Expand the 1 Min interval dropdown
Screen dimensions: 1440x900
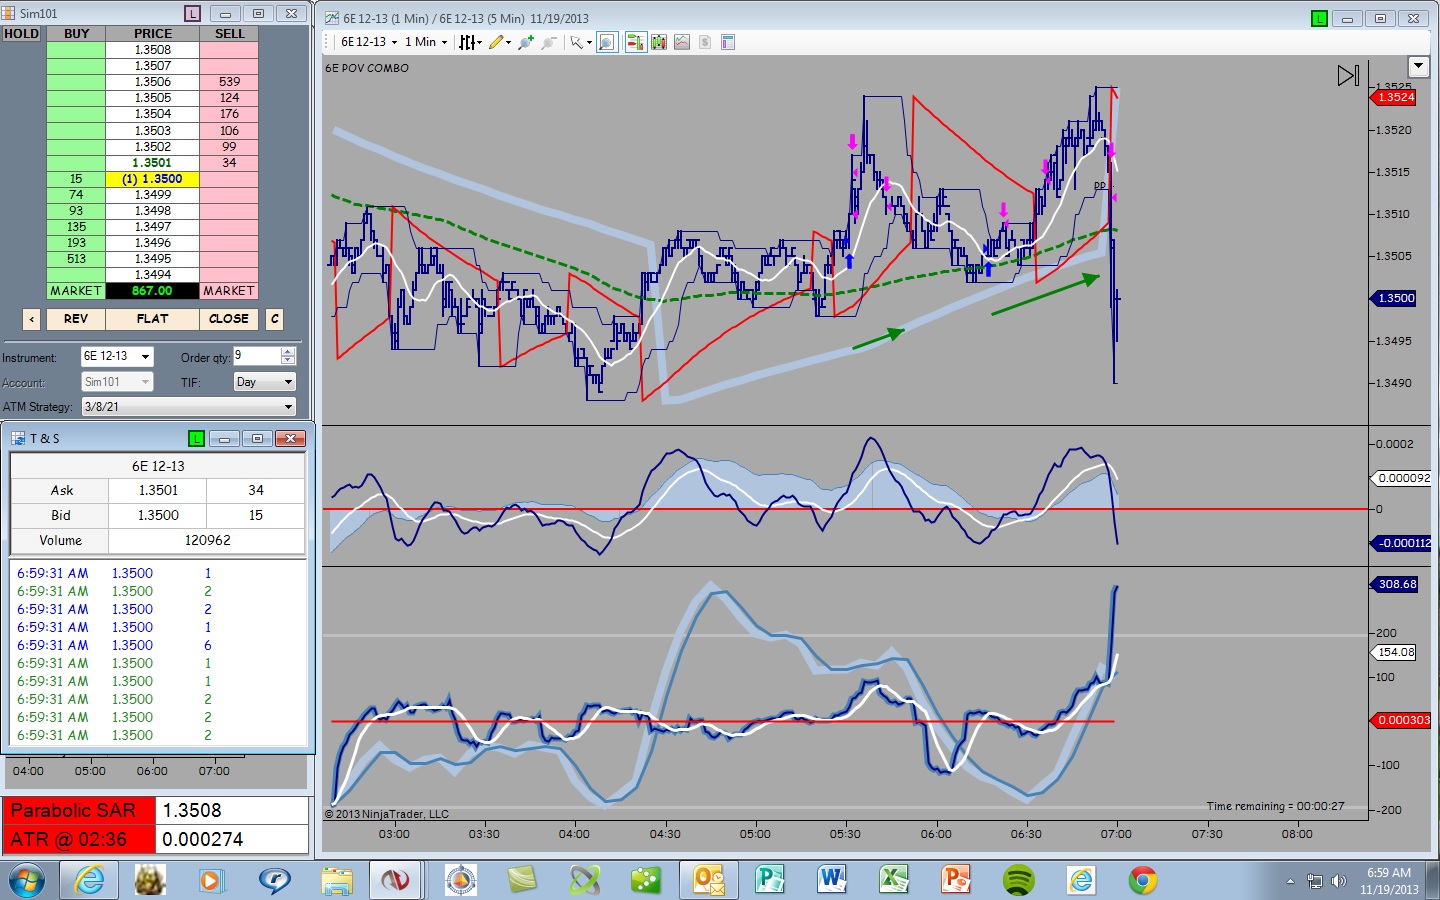(426, 42)
